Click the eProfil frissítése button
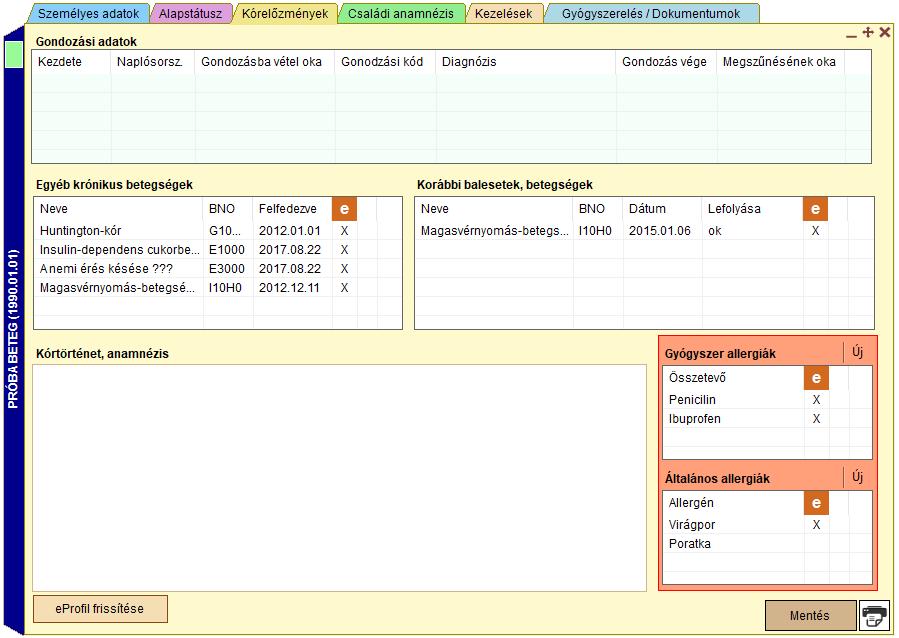Image resolution: width=899 pixels, height=638 pixels. coord(100,609)
